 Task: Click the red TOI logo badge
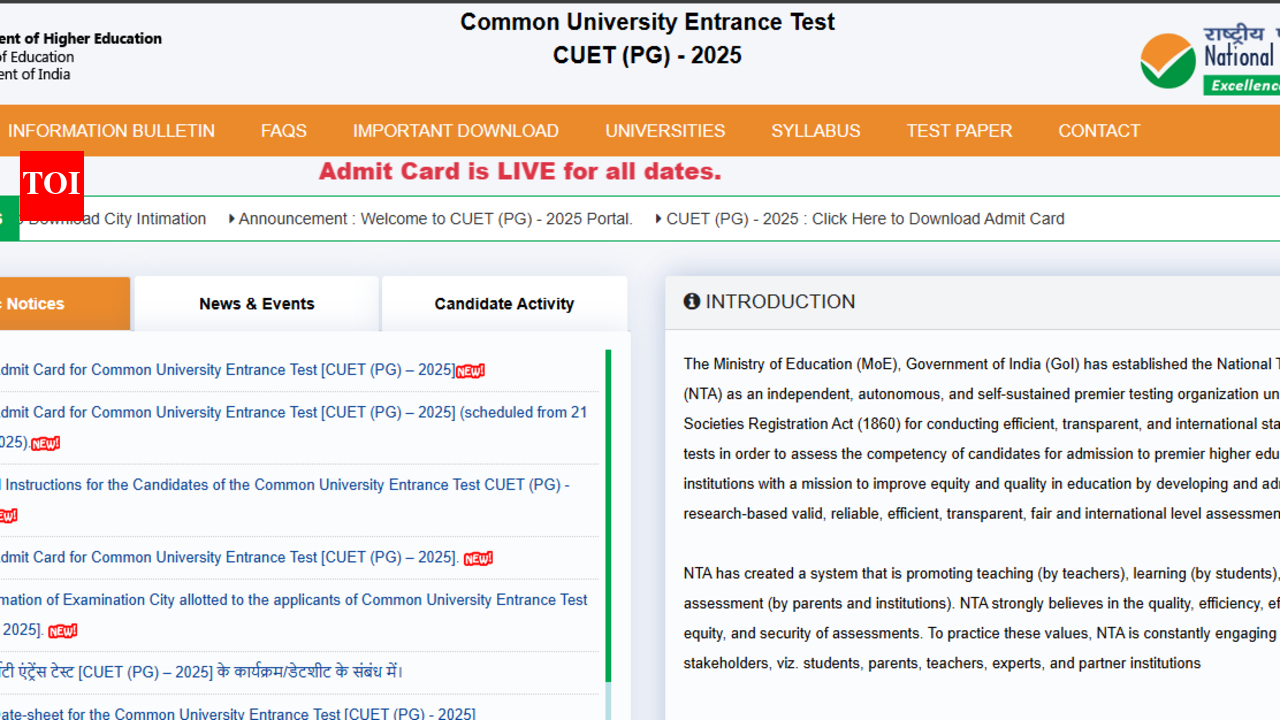pyautogui.click(x=51, y=184)
